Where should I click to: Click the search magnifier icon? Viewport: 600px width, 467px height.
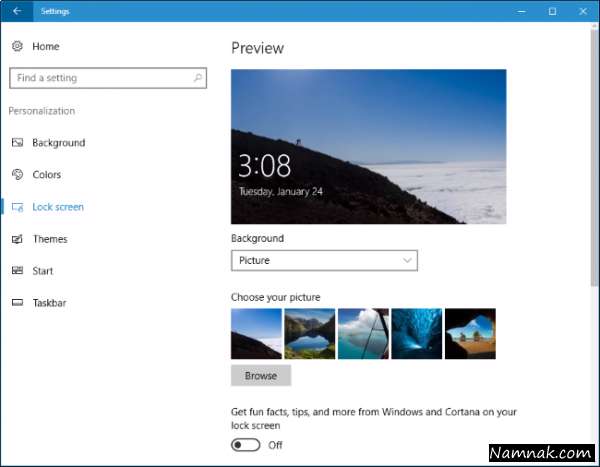[x=197, y=78]
